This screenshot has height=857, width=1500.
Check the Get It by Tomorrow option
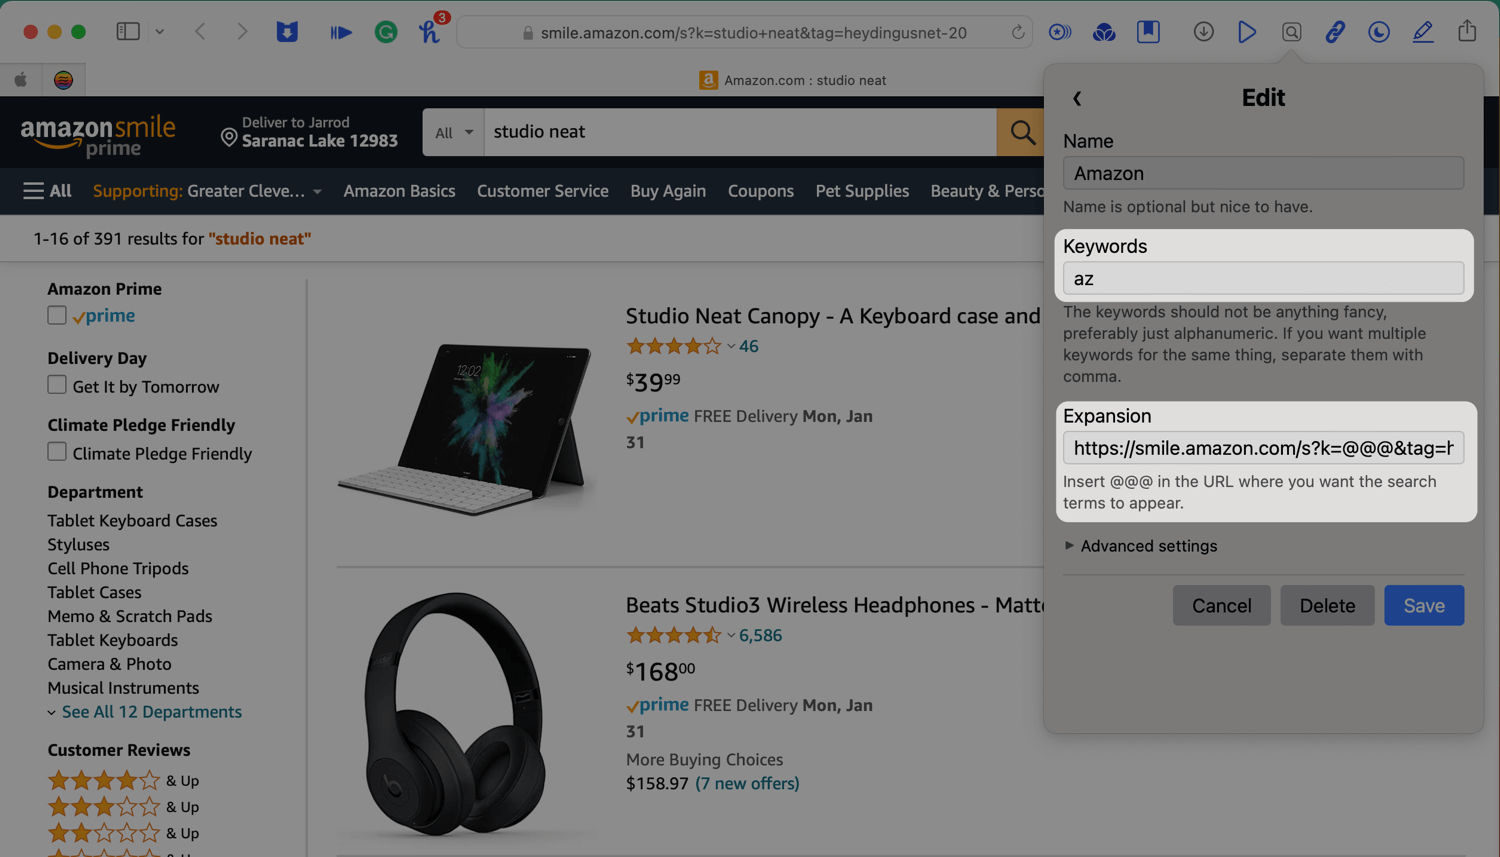[x=57, y=385]
